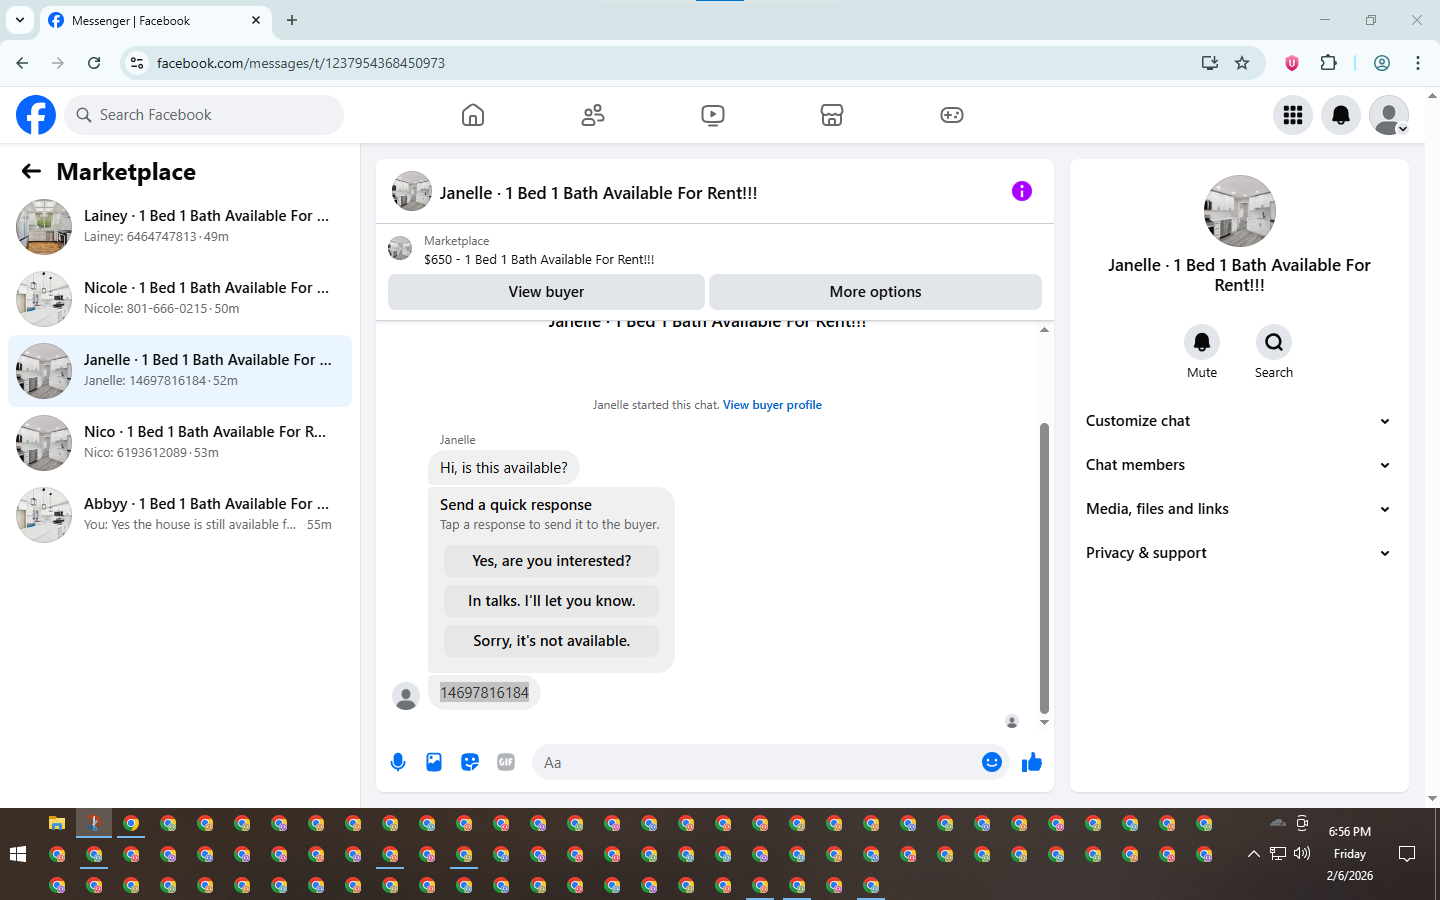Open the Gaming controller icon
Image resolution: width=1440 pixels, height=900 pixels.
(952, 115)
